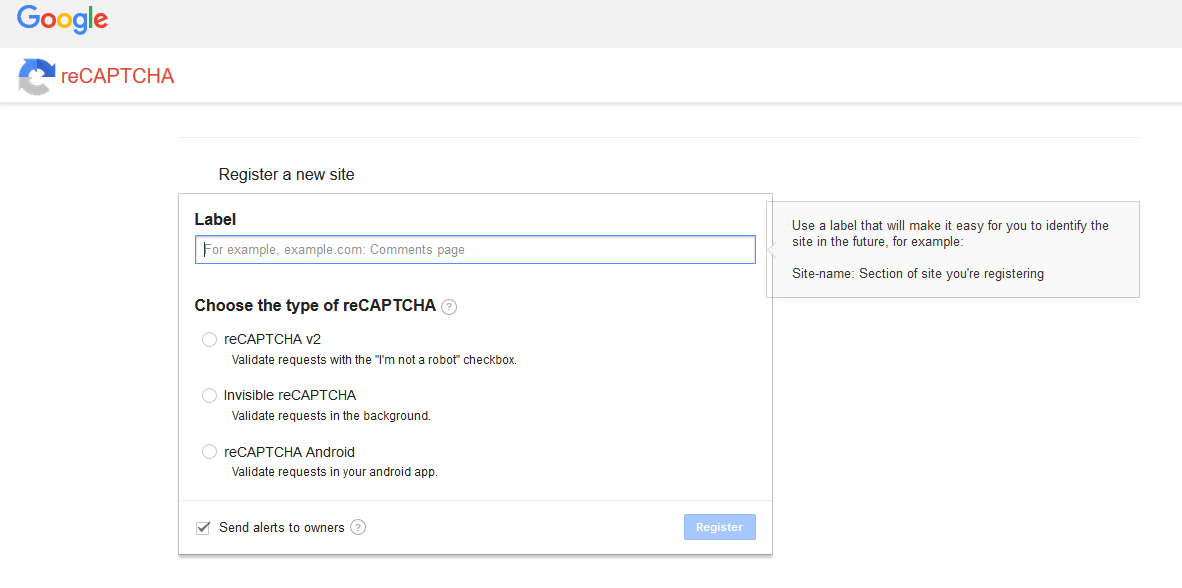The height and width of the screenshot is (588, 1182).
Task: Click help icon next to Send alerts
Action: pyautogui.click(x=358, y=527)
